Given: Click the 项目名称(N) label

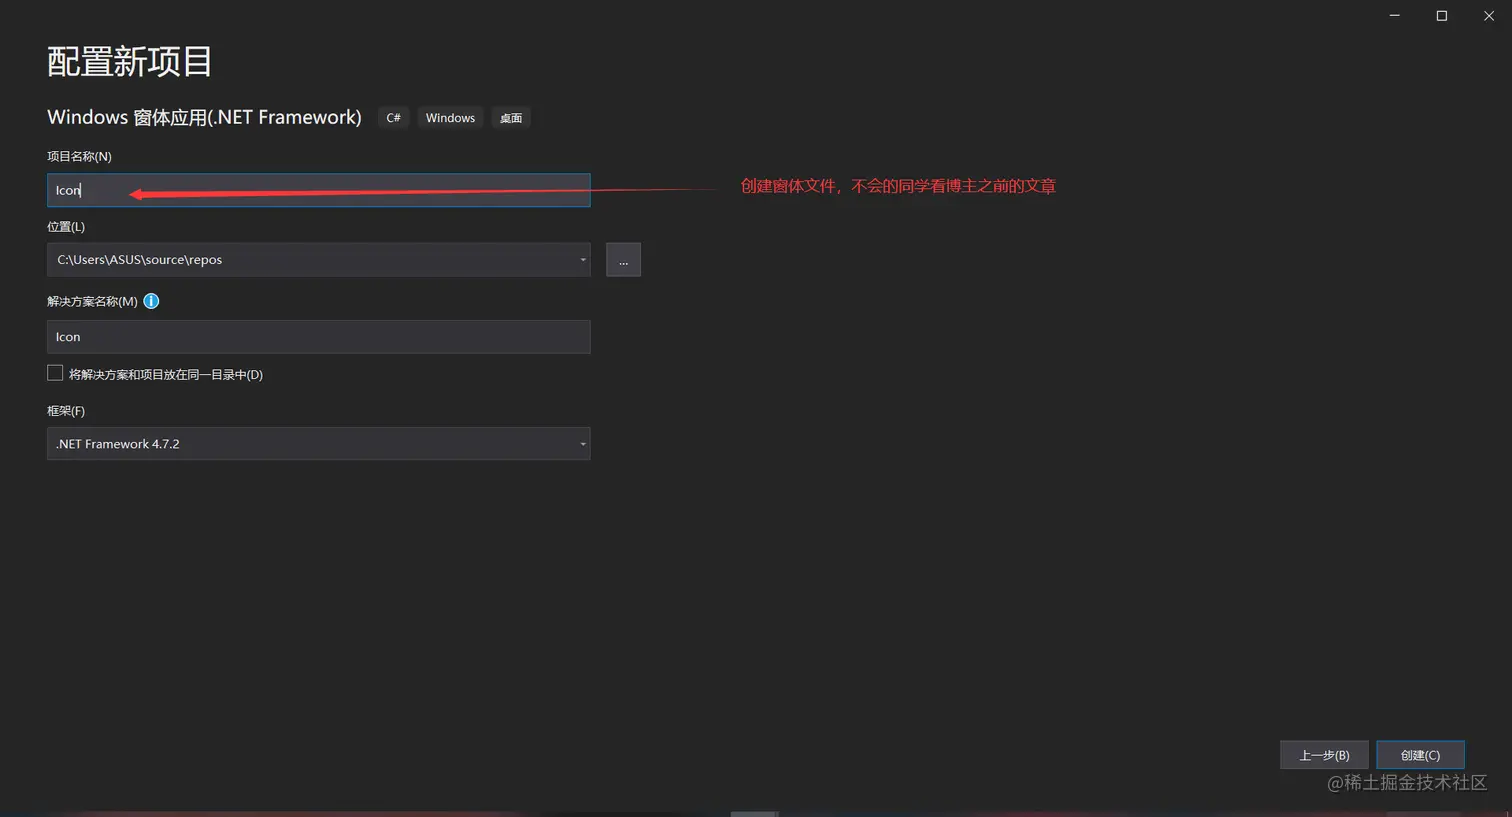Looking at the screenshot, I should (x=79, y=156).
